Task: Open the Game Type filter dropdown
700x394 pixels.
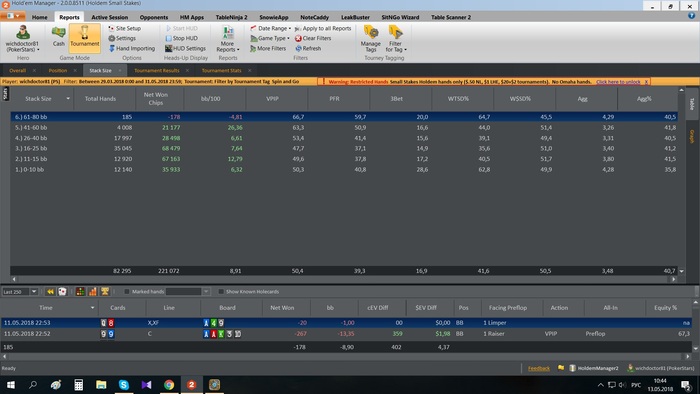Action: pos(270,38)
